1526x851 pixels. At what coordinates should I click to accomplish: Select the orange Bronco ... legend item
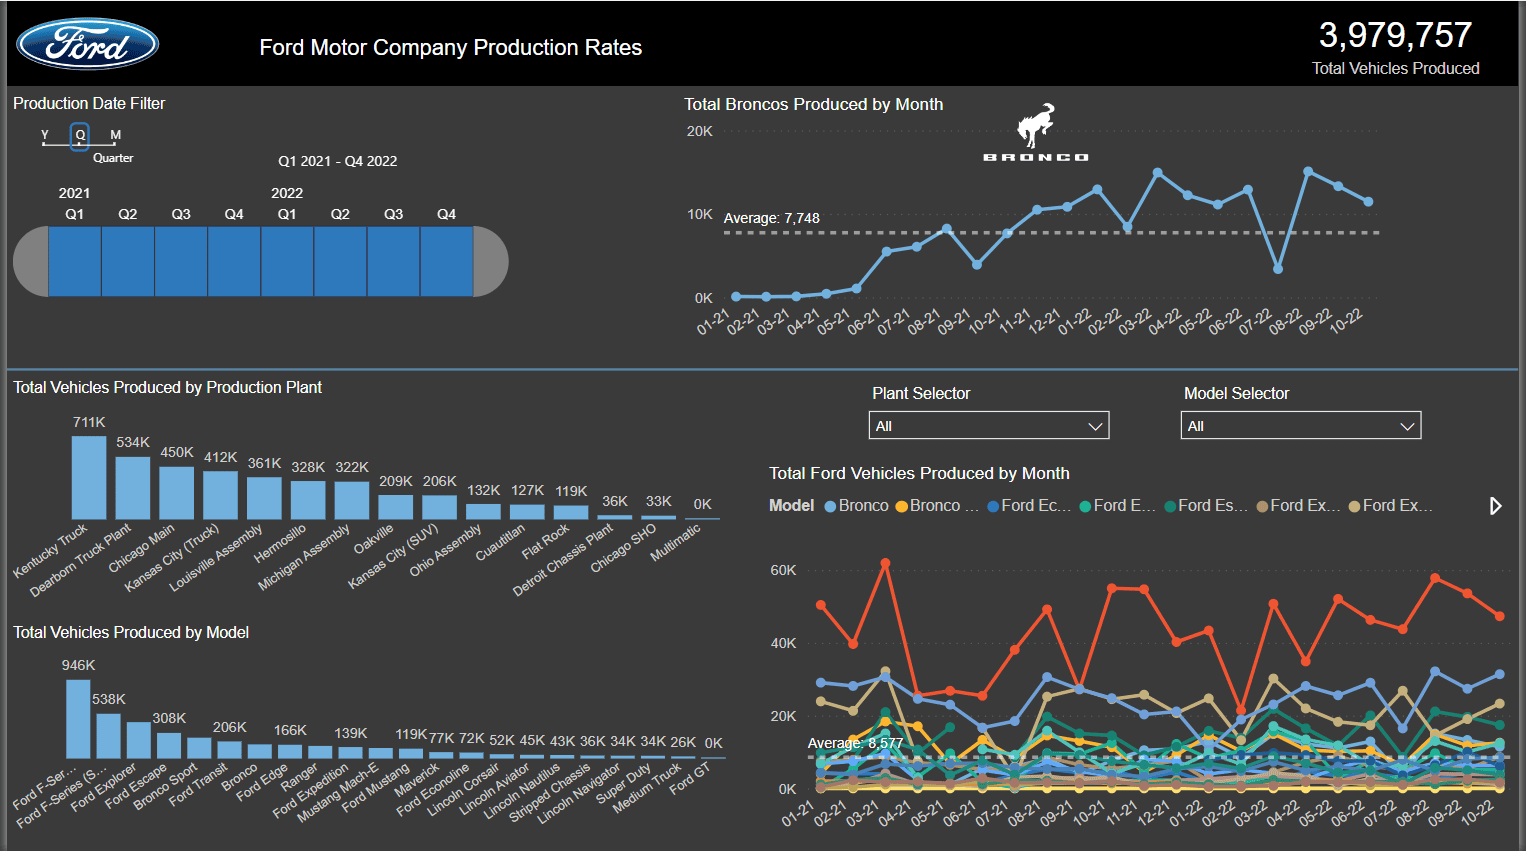(x=937, y=506)
